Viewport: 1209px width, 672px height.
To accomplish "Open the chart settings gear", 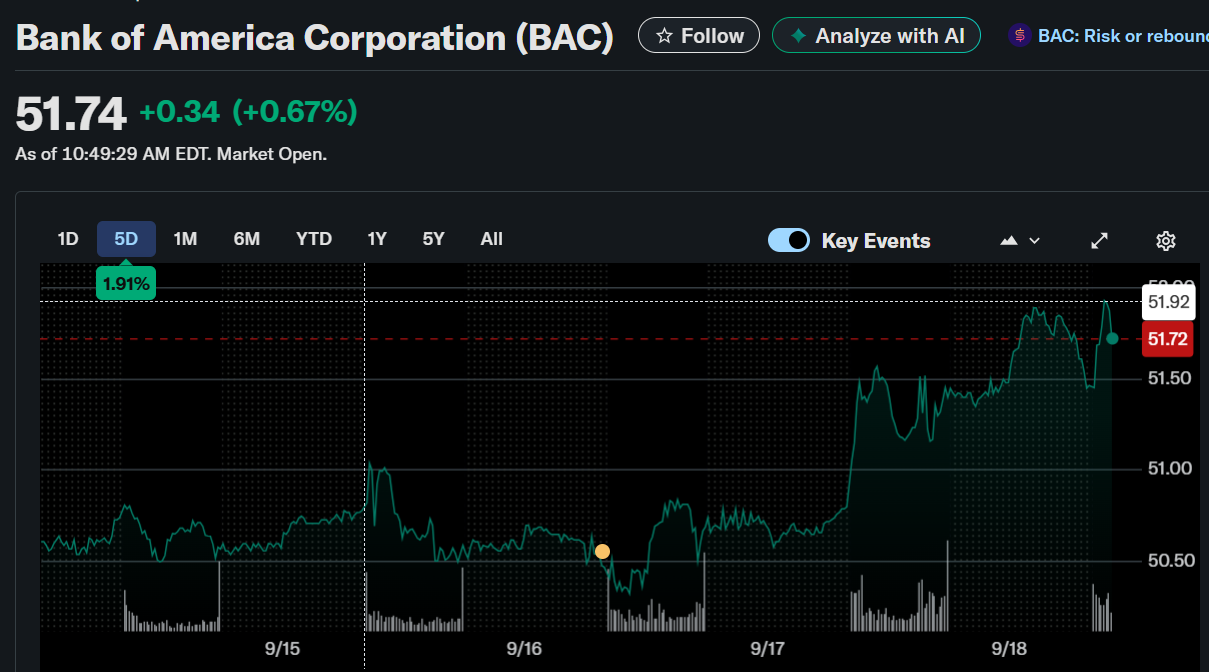I will click(1165, 240).
